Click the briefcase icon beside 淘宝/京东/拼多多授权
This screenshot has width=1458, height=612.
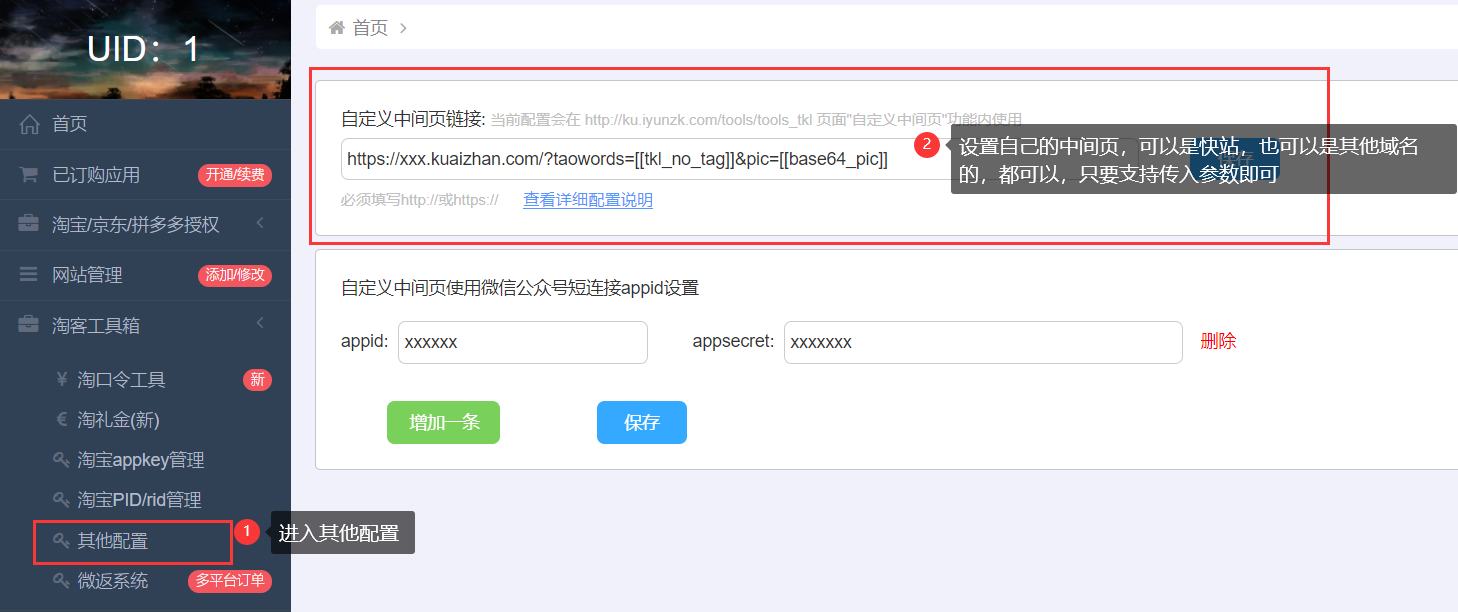tap(29, 224)
